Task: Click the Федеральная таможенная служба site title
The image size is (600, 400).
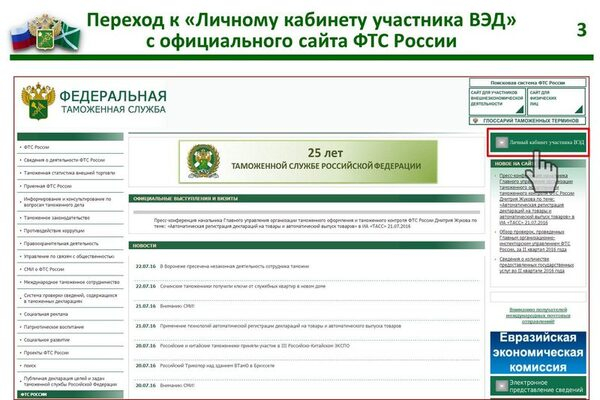Action: coord(113,102)
